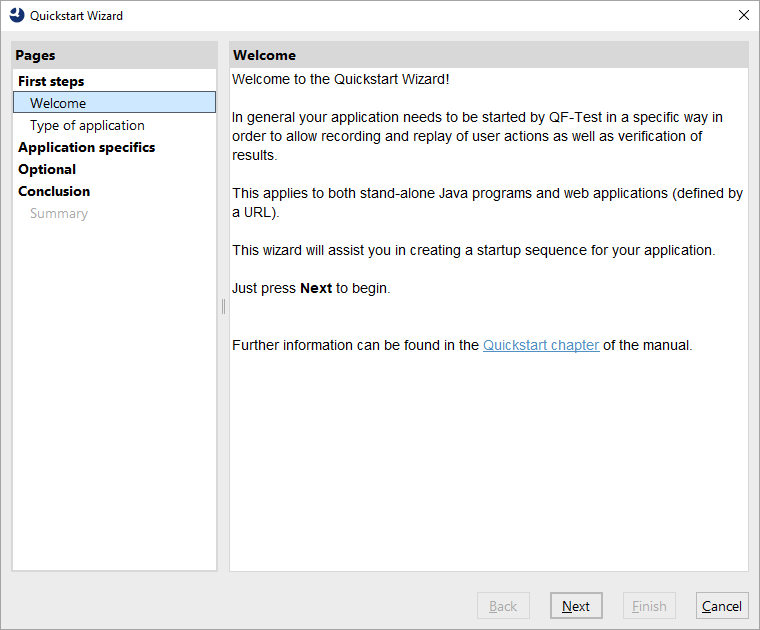The height and width of the screenshot is (630, 760).
Task: Click the disabled Back button
Action: pyautogui.click(x=503, y=606)
